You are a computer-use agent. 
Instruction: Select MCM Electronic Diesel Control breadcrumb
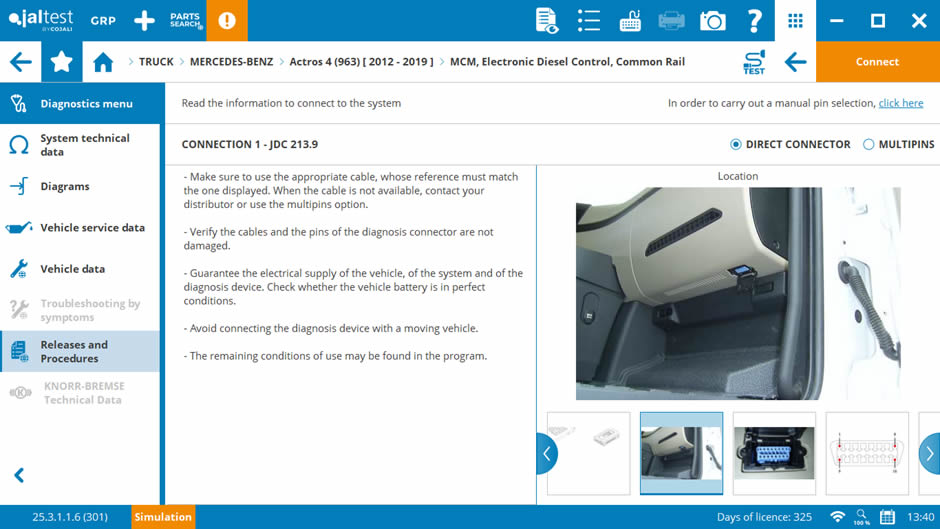point(567,62)
